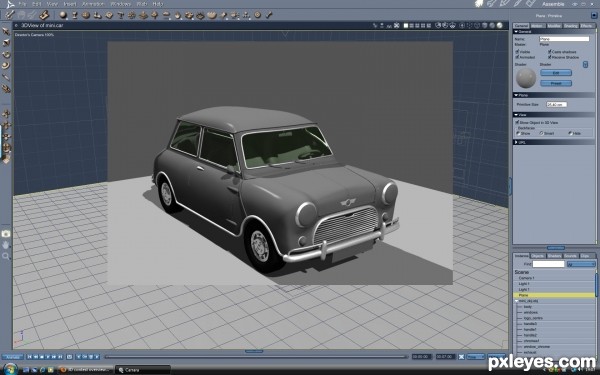Screen dimensions: 600x375
Task: Select the arrow move tool in left toolbar
Action: [x=6, y=31]
